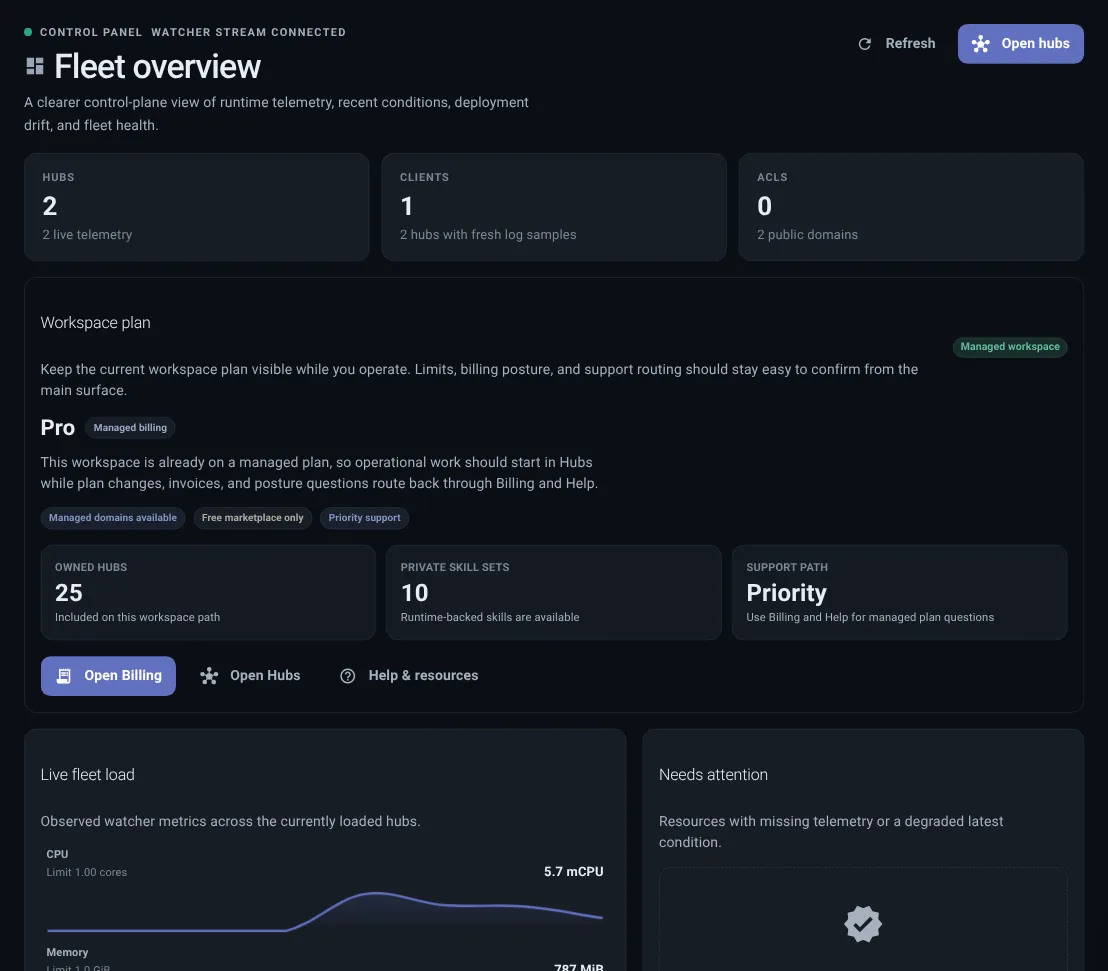1108x971 pixels.
Task: Open help via the question mark circle icon
Action: [347, 675]
